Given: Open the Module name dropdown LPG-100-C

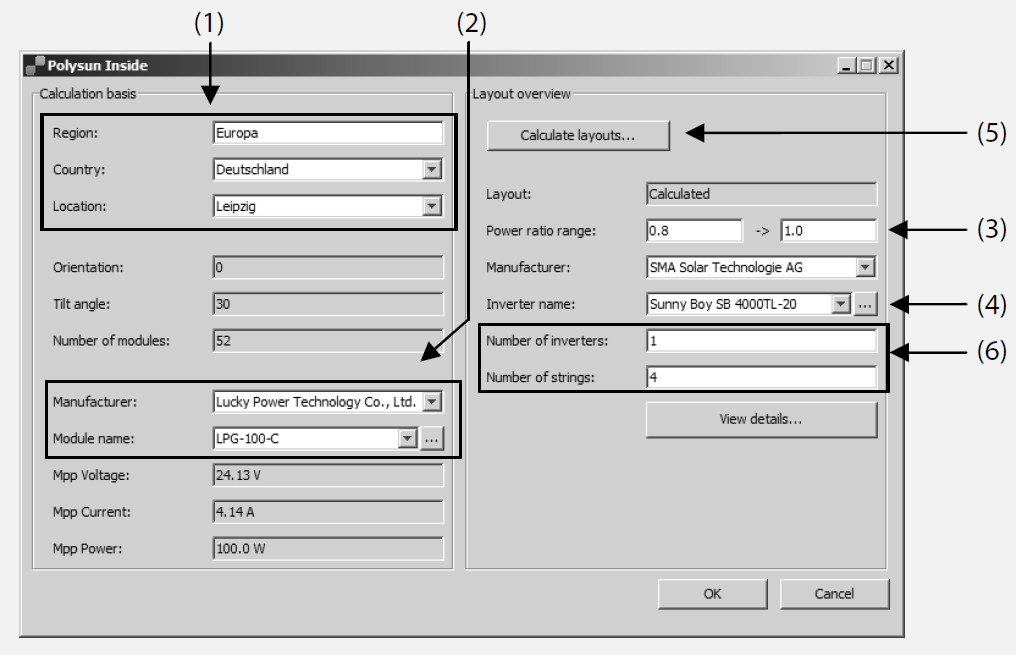Looking at the screenshot, I should (x=407, y=438).
